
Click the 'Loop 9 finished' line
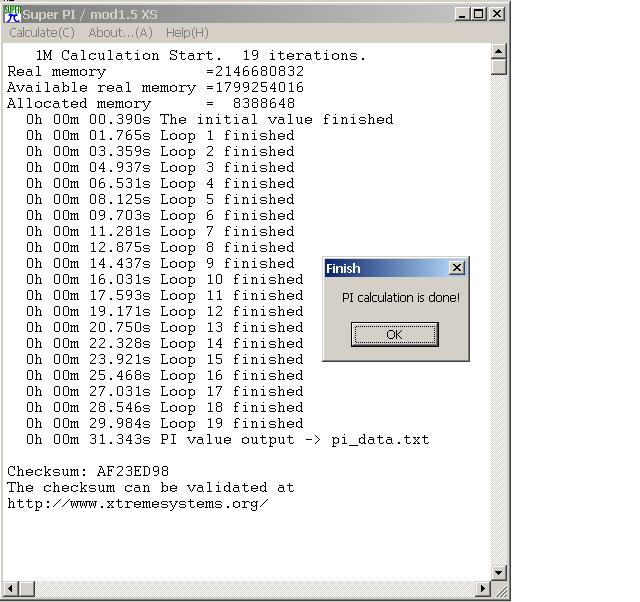coord(160,263)
